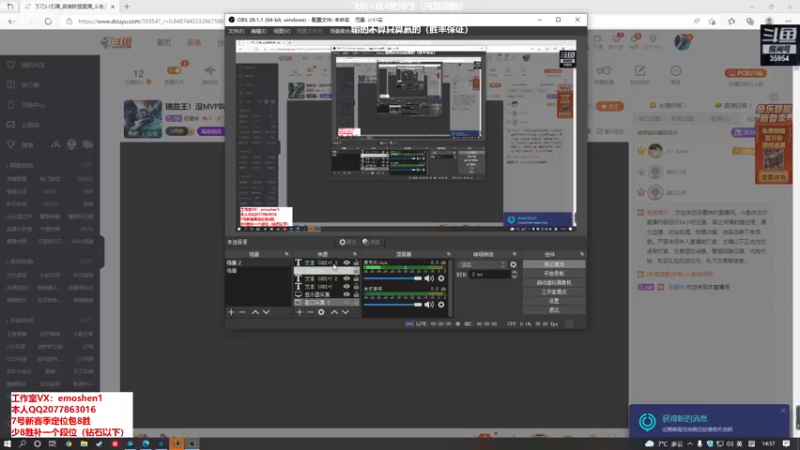Increase the transition duration stepper
This screenshot has height=450, width=800.
tap(514, 272)
